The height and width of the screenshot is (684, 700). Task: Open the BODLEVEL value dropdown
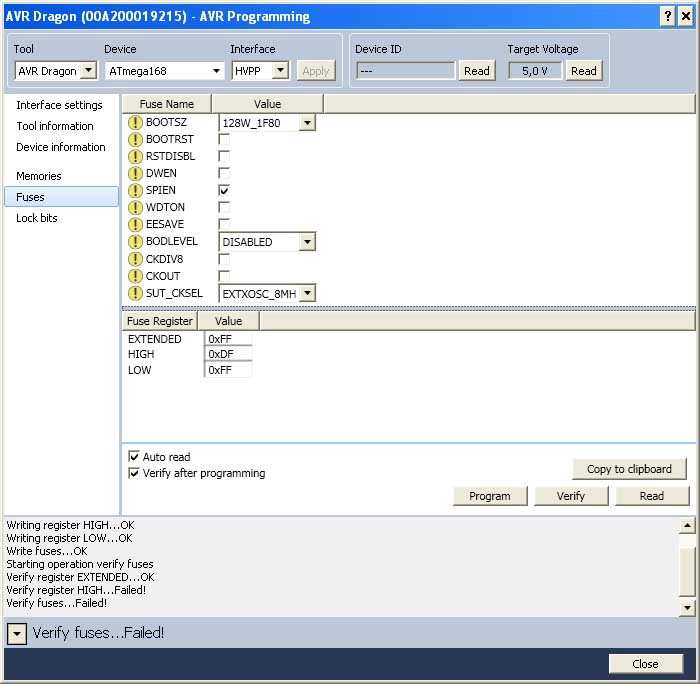(x=307, y=242)
